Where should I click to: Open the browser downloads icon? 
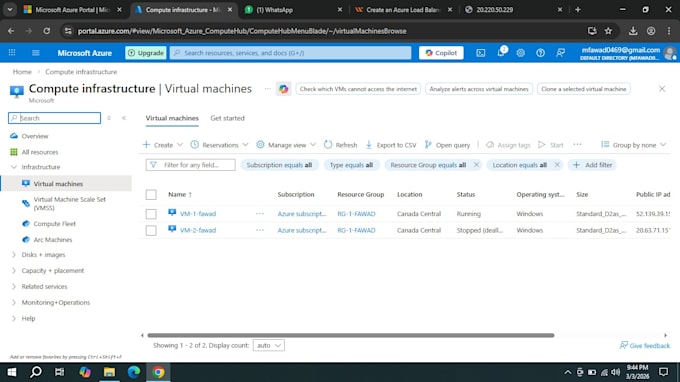coord(633,31)
